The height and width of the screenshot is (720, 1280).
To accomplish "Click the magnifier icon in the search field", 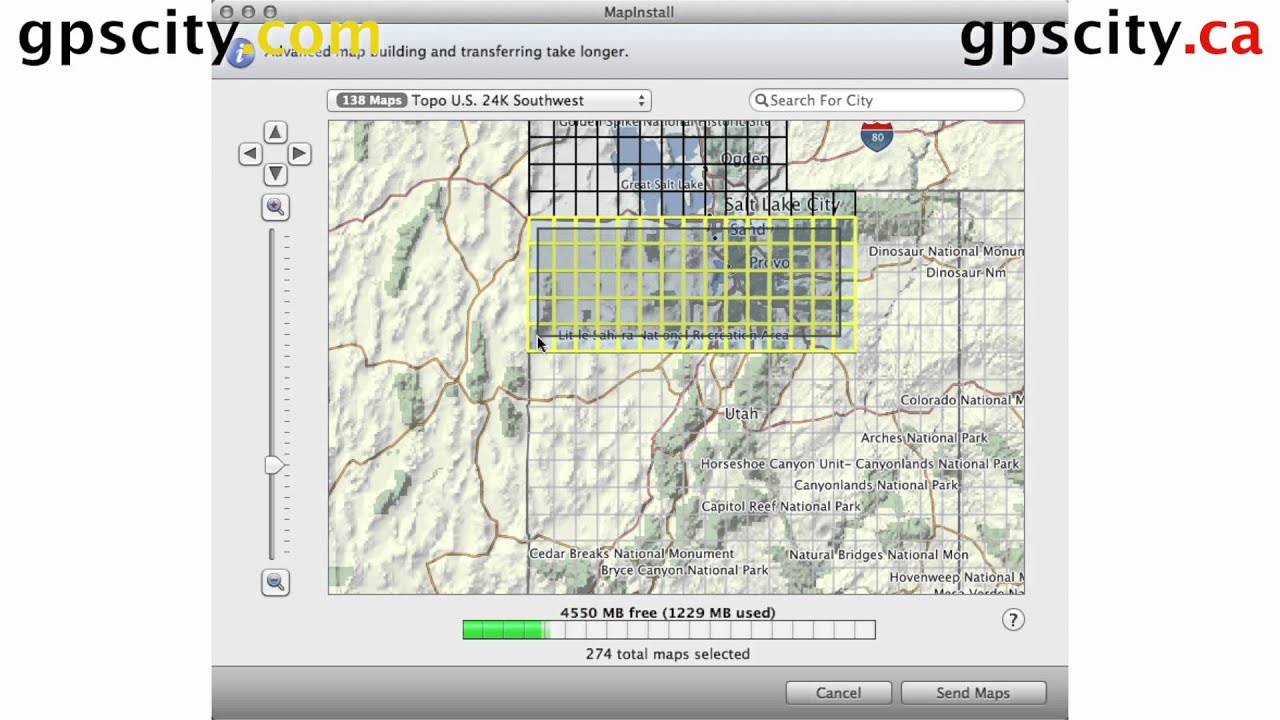I will pyautogui.click(x=761, y=100).
